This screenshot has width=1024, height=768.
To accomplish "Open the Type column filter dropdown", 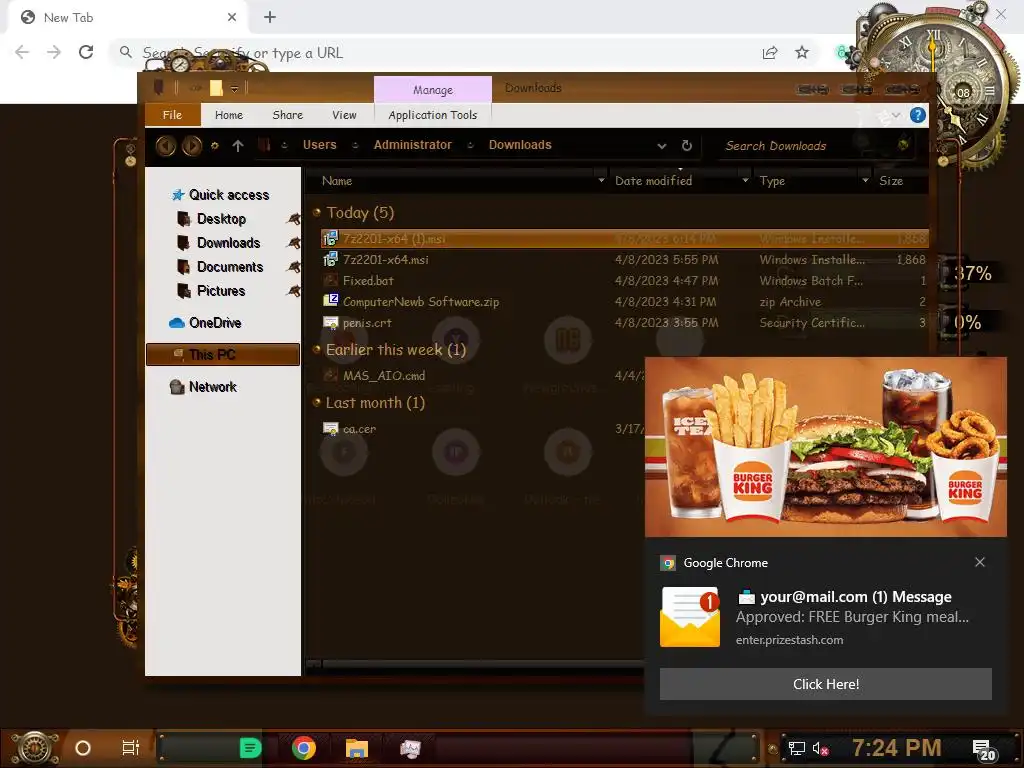I will pyautogui.click(x=865, y=180).
